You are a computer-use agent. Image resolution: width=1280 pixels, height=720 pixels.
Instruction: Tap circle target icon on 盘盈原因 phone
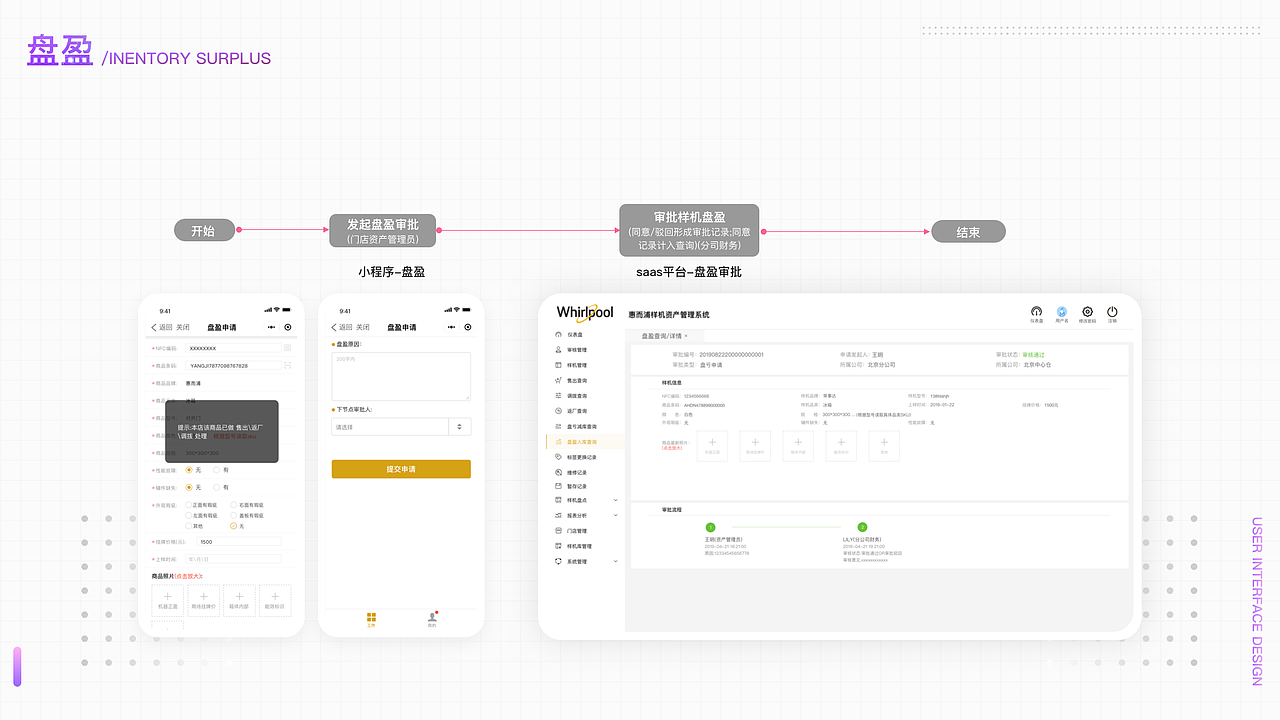[x=468, y=327]
